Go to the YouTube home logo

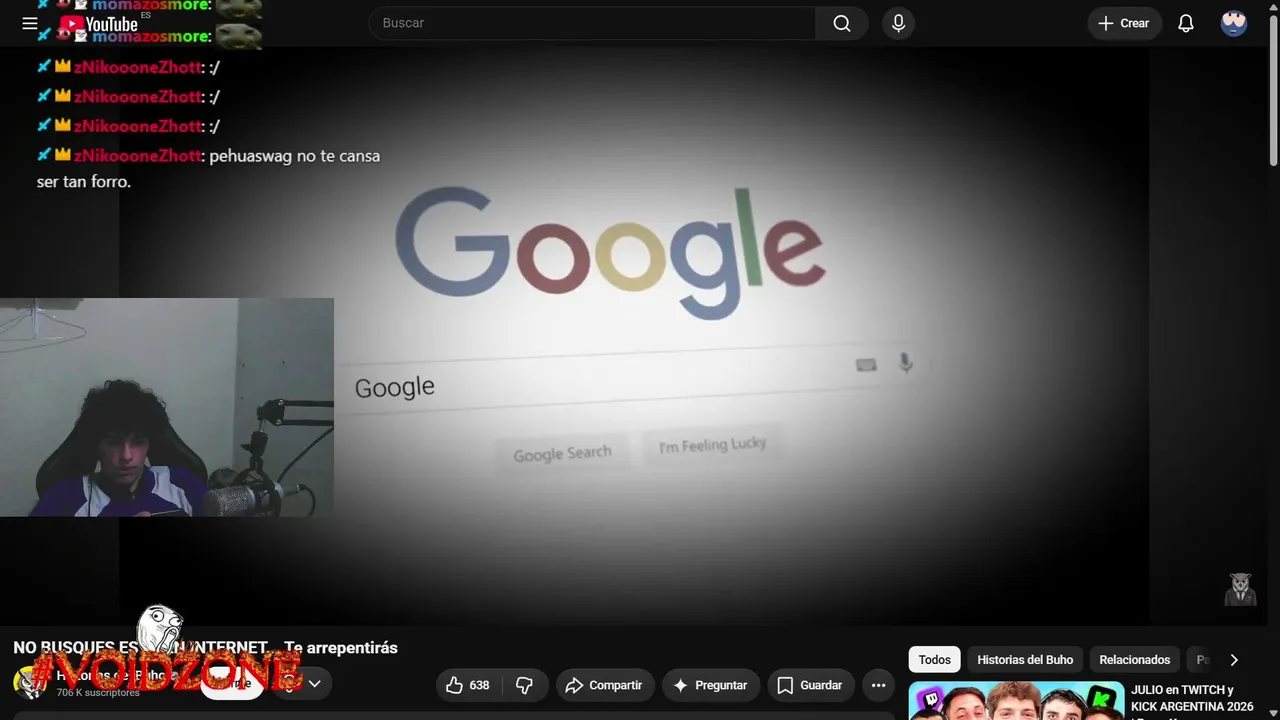tap(98, 23)
